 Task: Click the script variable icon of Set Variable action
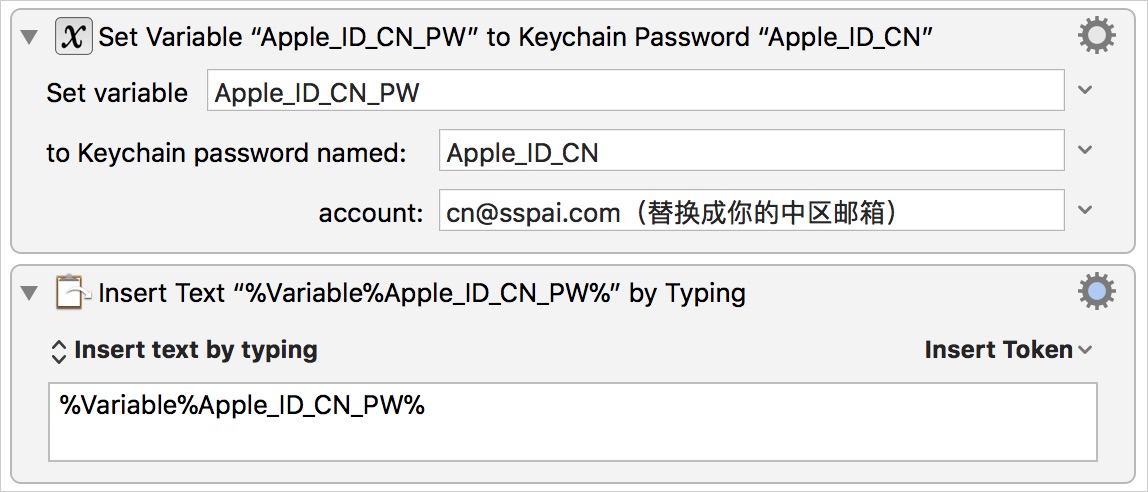coord(73,37)
